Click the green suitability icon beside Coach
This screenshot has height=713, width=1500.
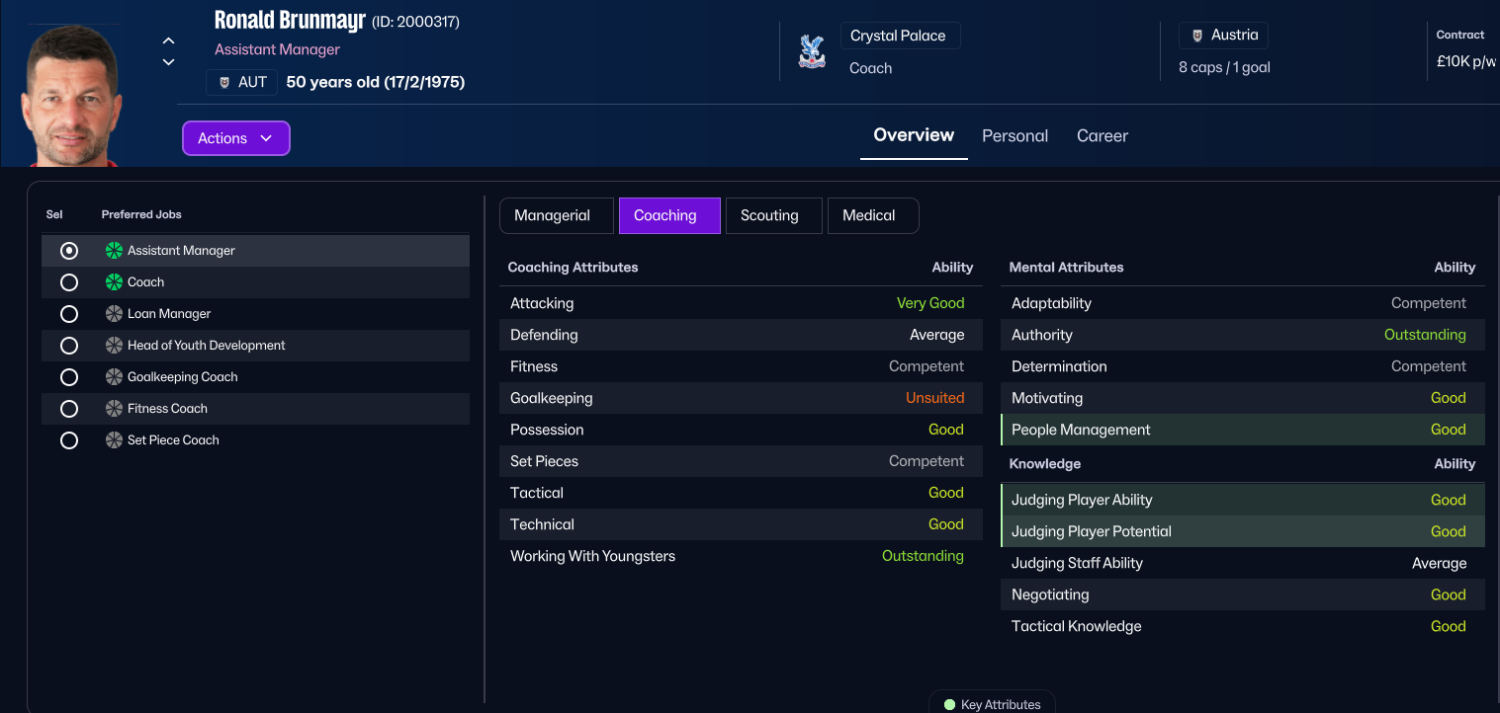(x=114, y=282)
